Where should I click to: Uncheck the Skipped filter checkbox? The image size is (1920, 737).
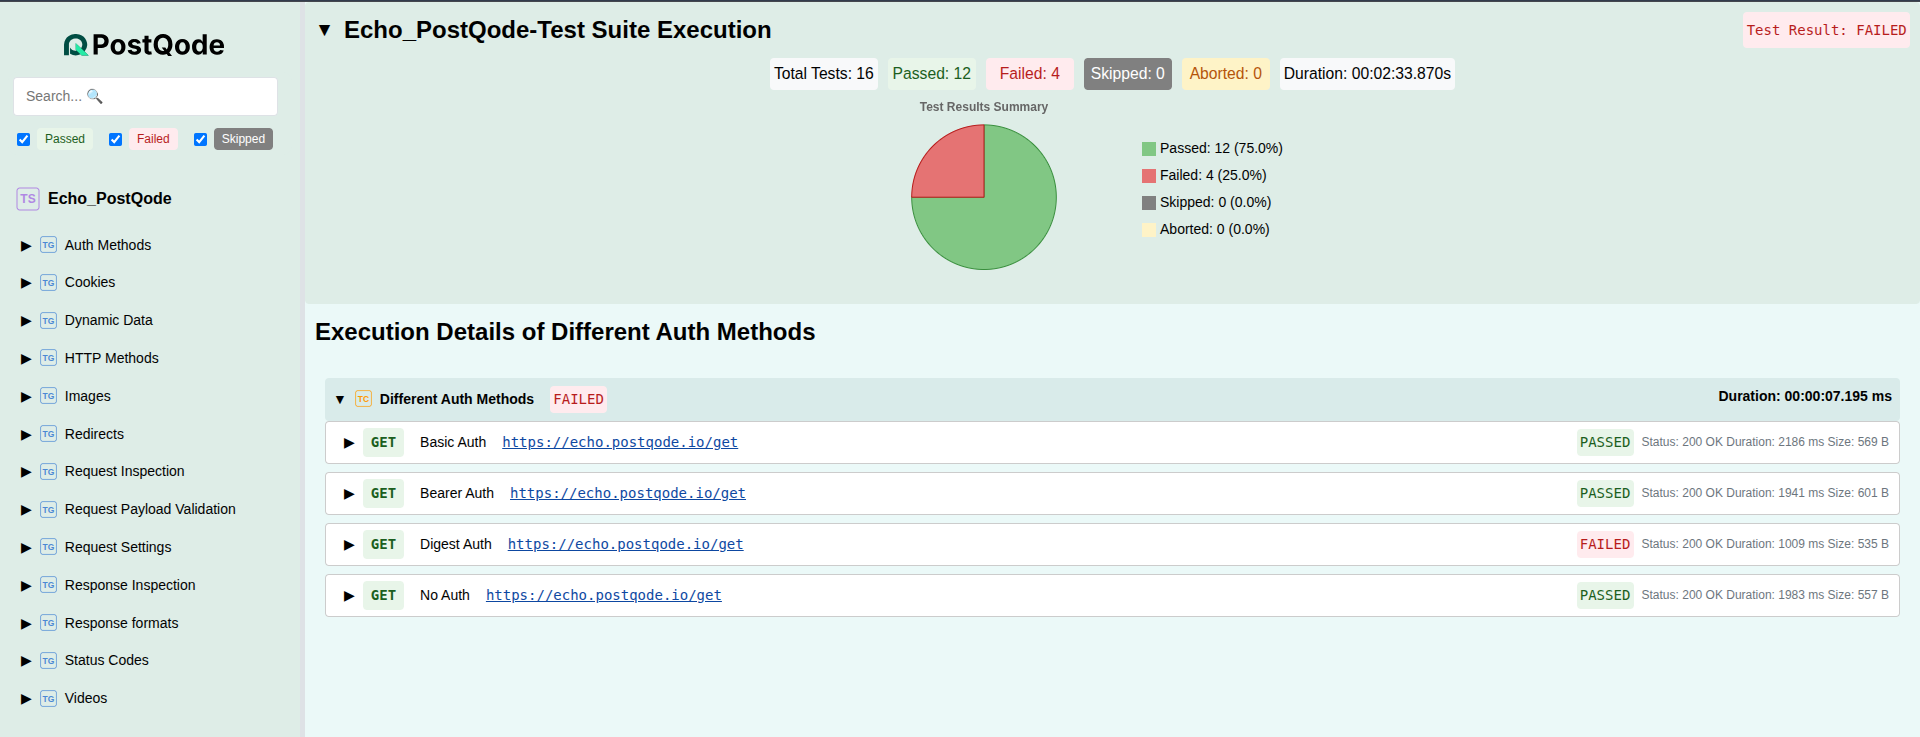coord(200,140)
